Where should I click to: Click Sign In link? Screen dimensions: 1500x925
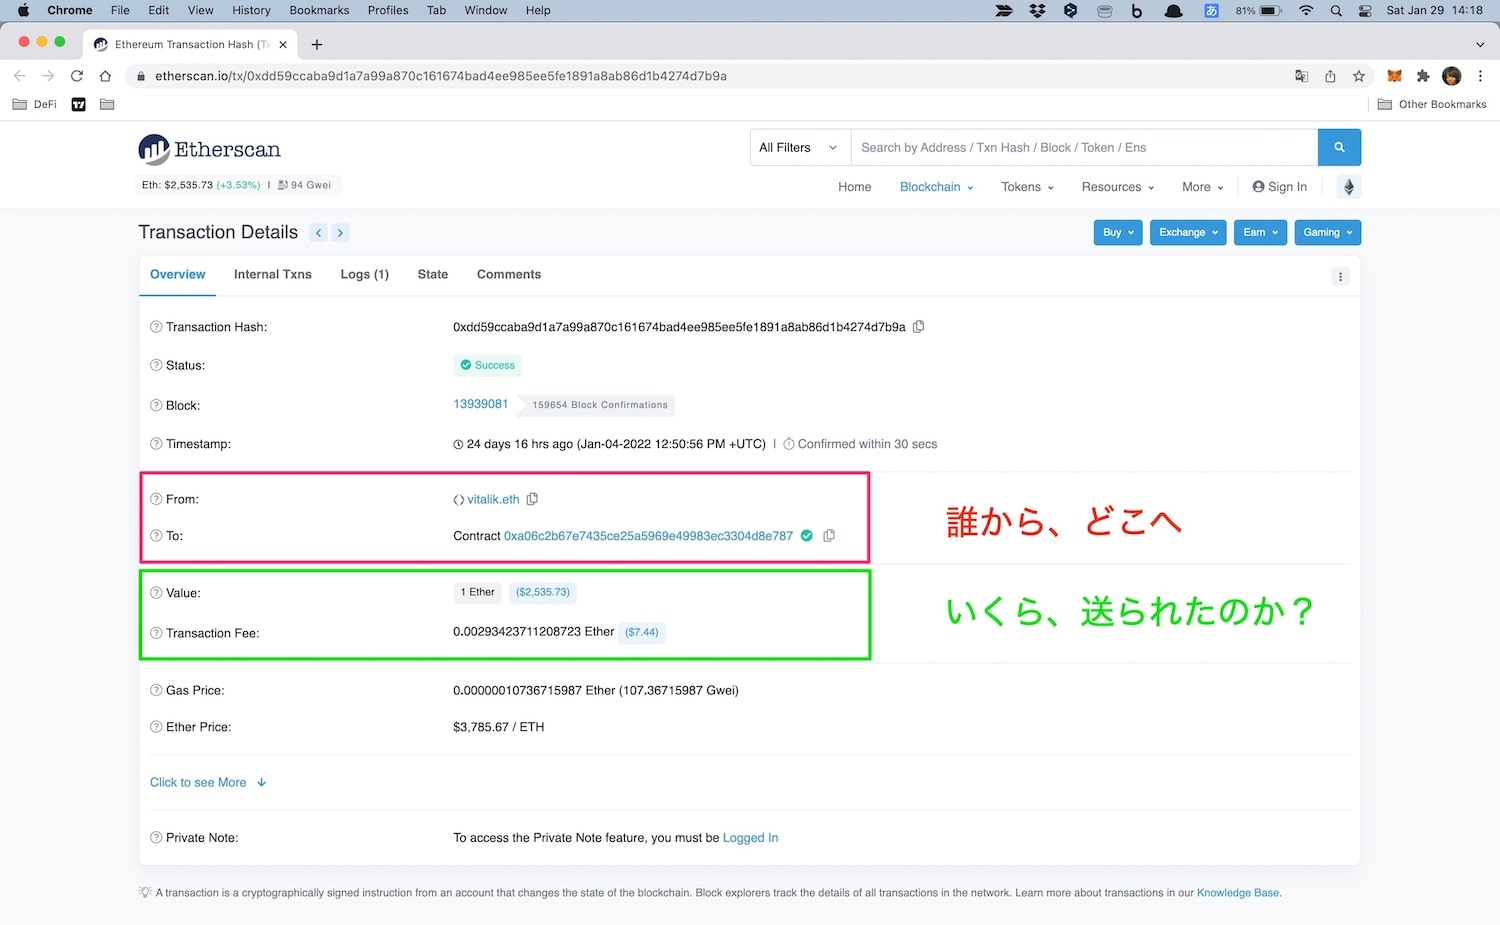pyautogui.click(x=1280, y=187)
